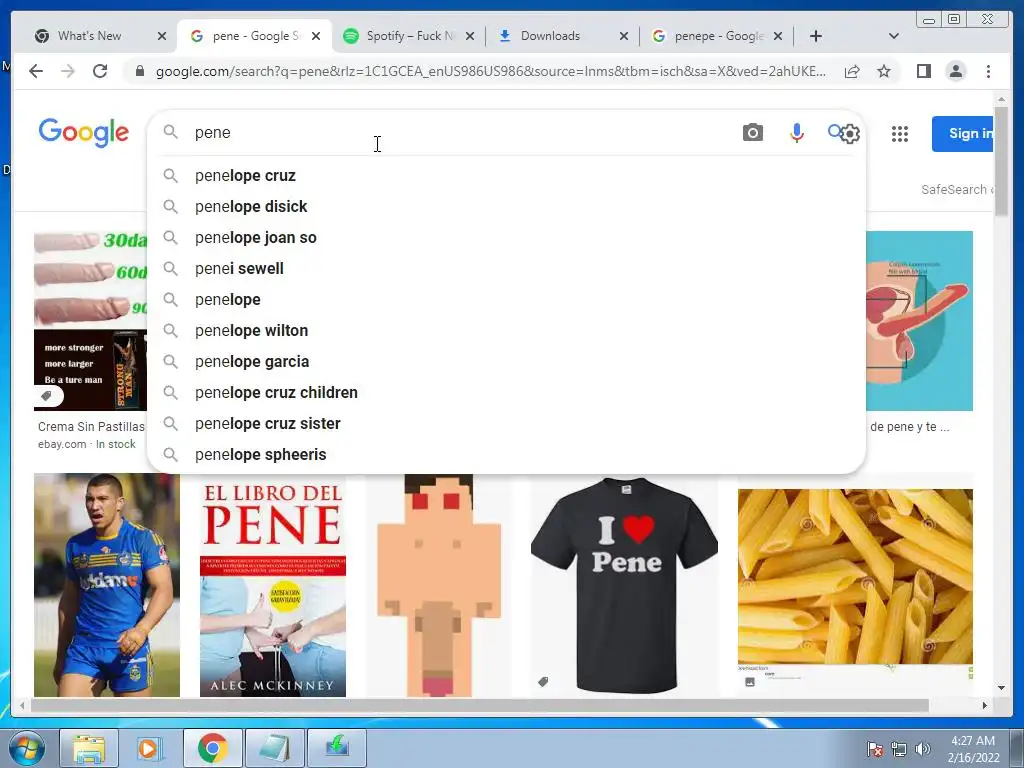Open Chrome three-dot menu
This screenshot has height=768, width=1024.
click(988, 71)
